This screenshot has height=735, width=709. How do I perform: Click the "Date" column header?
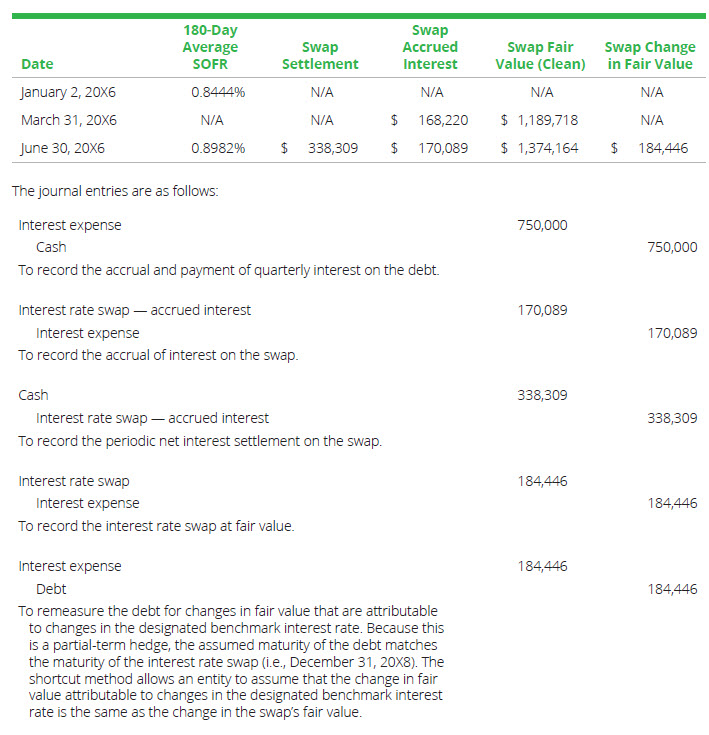(37, 64)
